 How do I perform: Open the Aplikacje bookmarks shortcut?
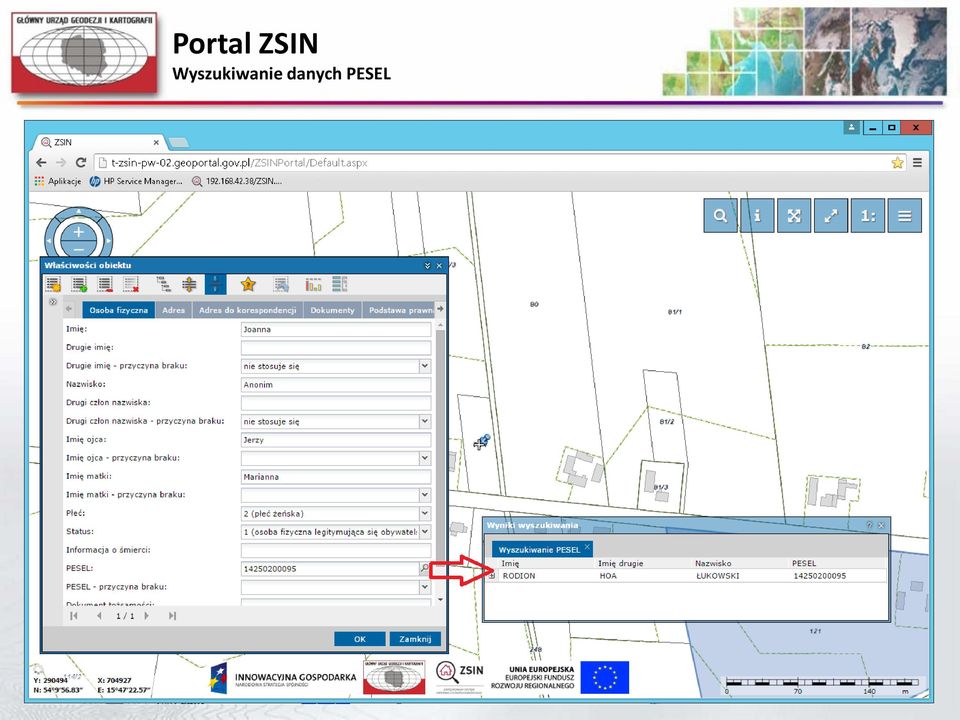(58, 181)
